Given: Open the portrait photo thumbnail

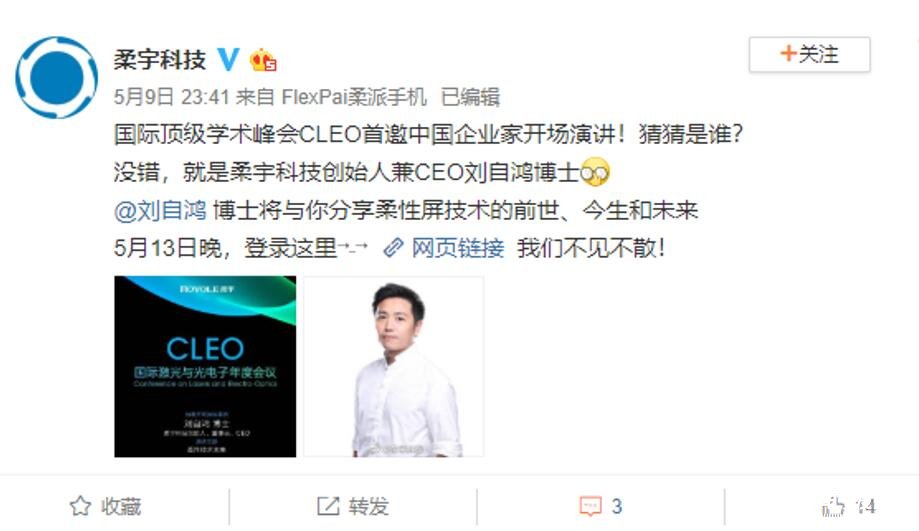Looking at the screenshot, I should [x=393, y=366].
